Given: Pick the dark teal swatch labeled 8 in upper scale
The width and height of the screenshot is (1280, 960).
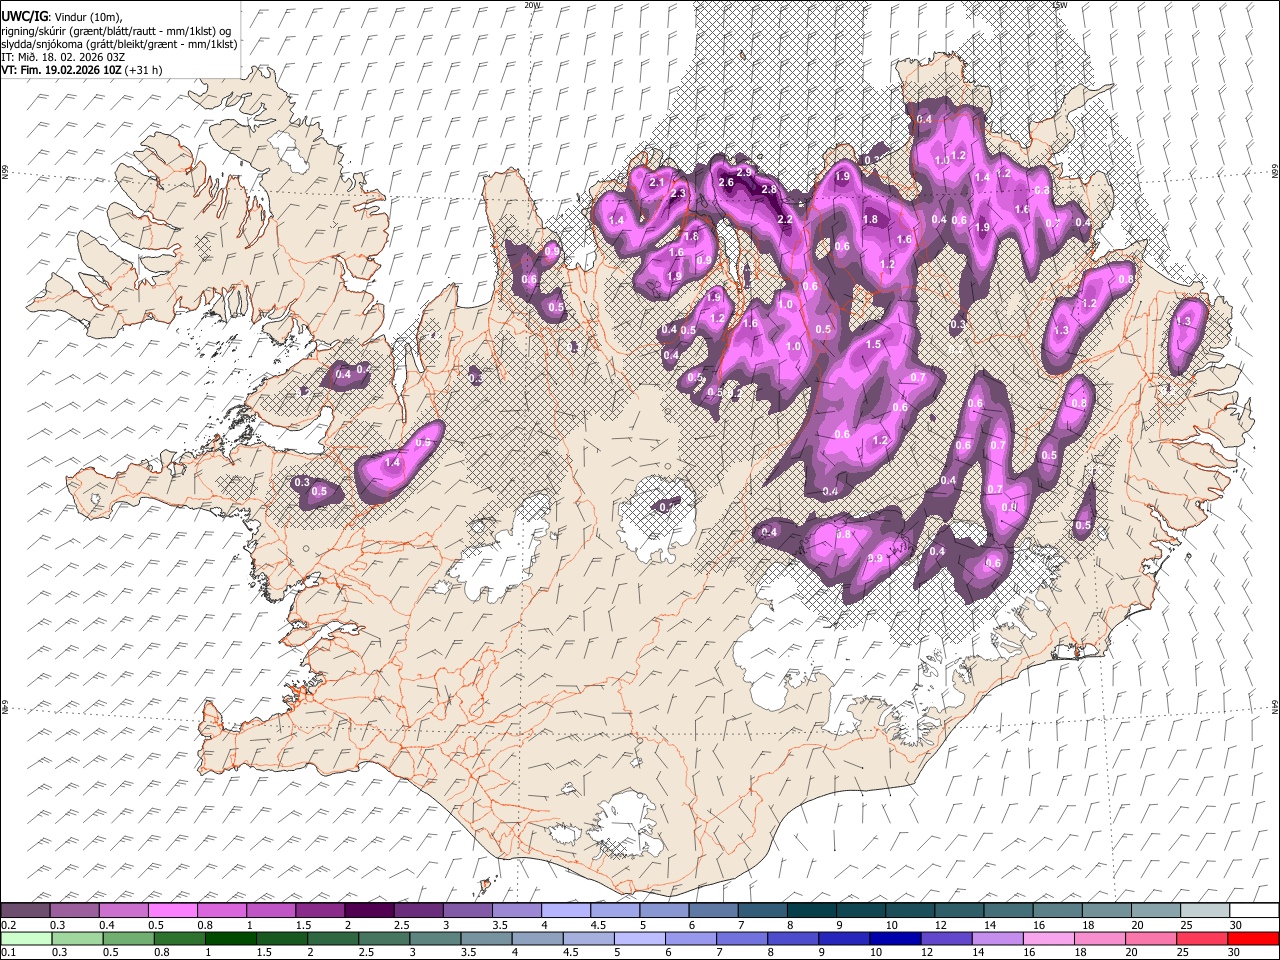Looking at the screenshot, I should [x=811, y=911].
